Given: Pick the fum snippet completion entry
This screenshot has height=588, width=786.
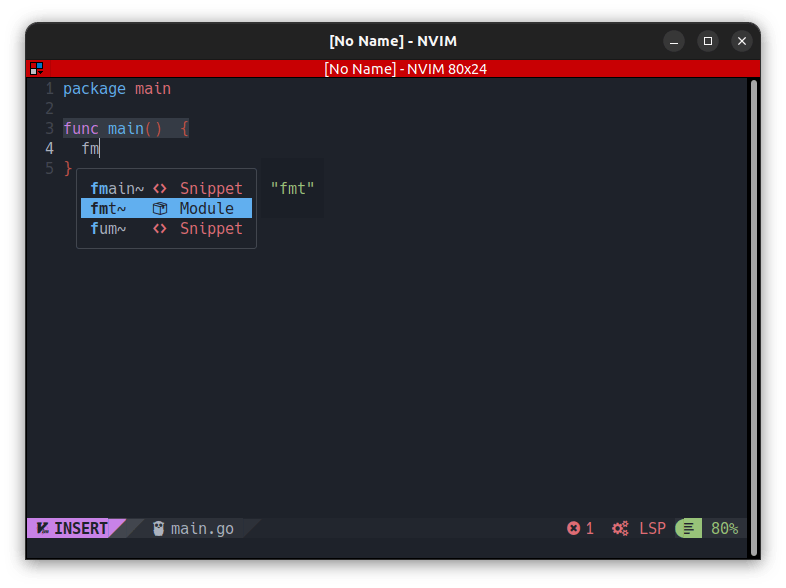Looking at the screenshot, I should (166, 228).
